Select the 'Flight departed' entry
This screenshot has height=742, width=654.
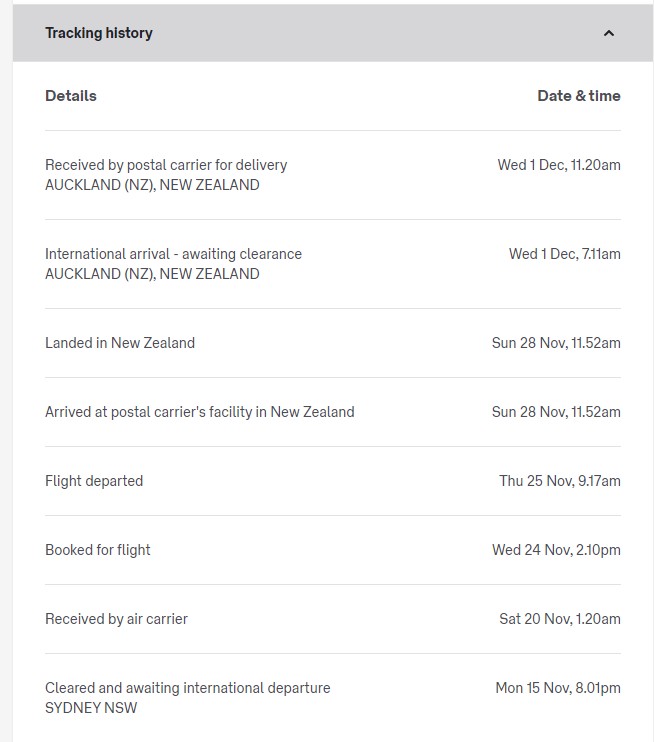94,481
